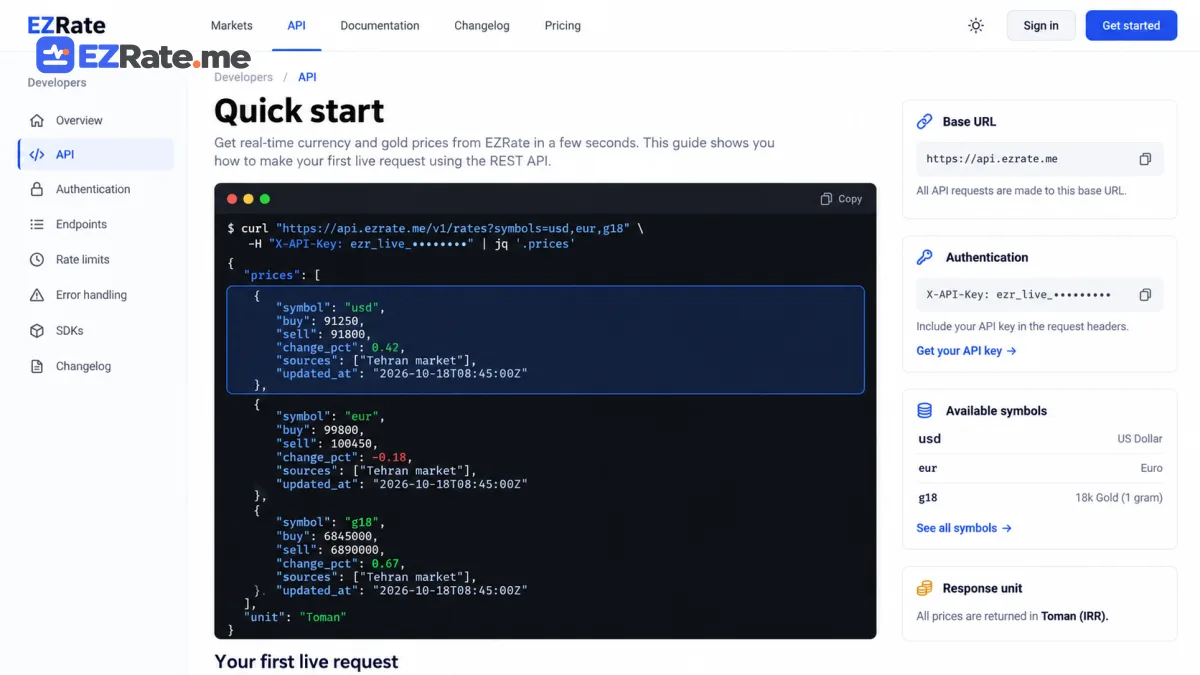1200x675 pixels.
Task: Click the Changelog document icon in sidebar
Action: [x=37, y=366]
